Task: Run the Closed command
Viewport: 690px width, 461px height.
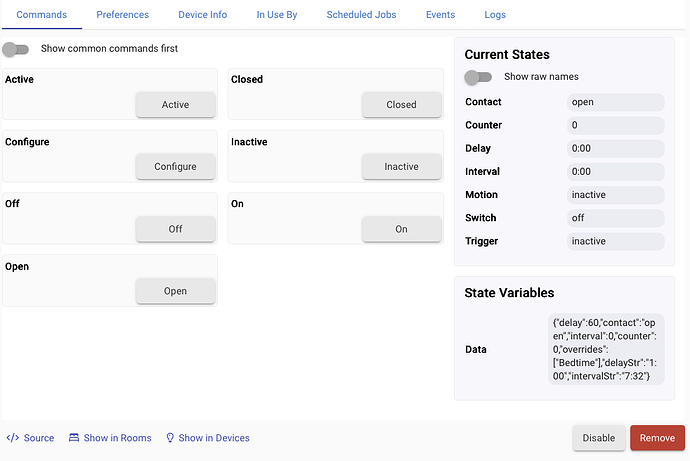Action: (401, 105)
